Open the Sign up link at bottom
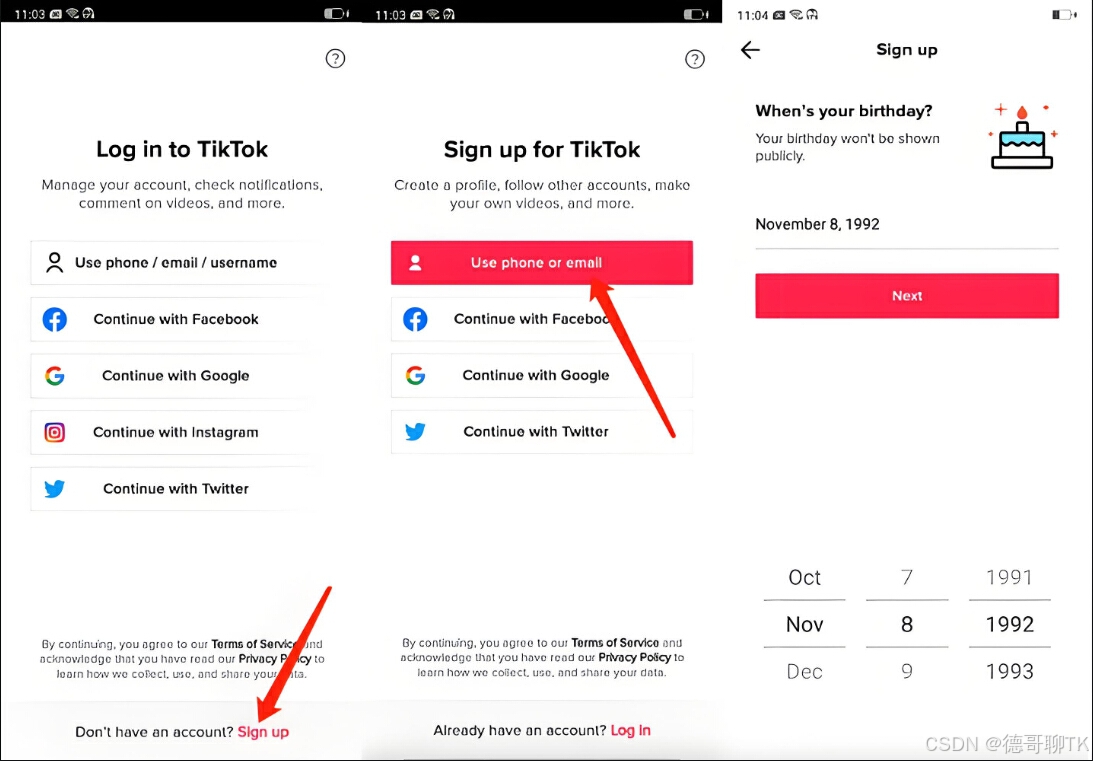The image size is (1093, 761). [263, 732]
